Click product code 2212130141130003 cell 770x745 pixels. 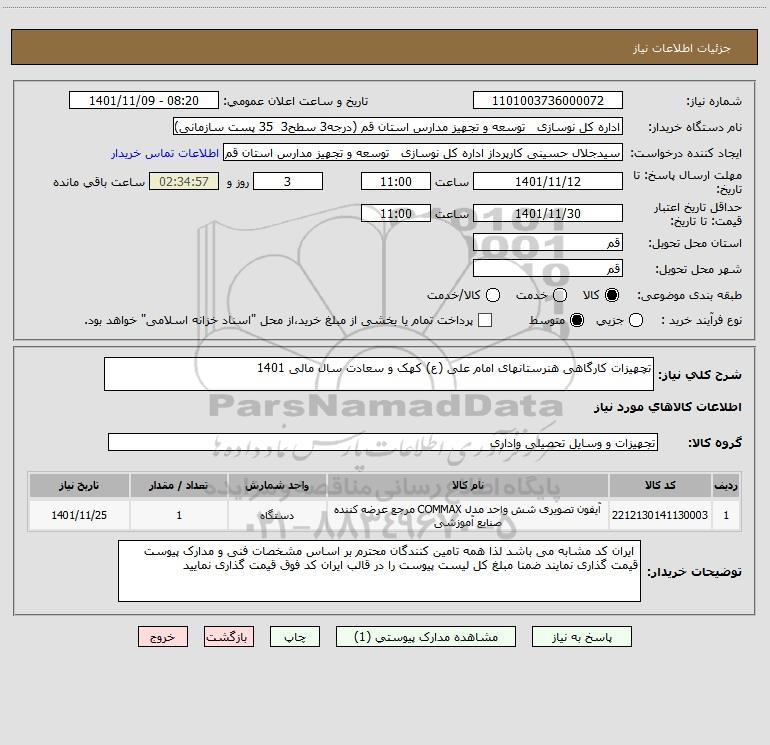pos(660,515)
